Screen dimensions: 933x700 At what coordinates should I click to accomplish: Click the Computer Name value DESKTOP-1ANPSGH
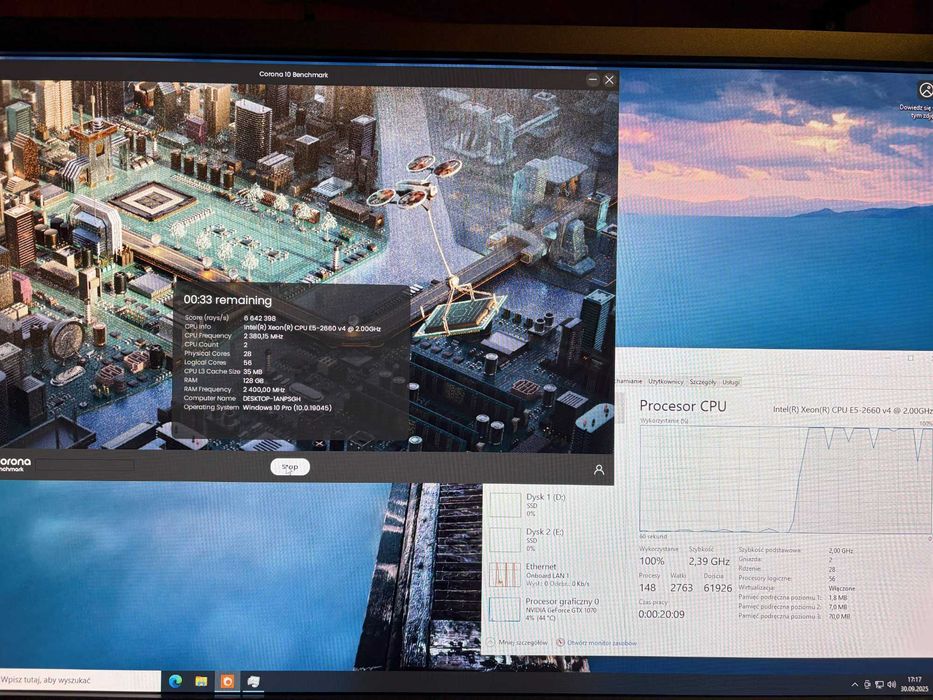point(271,398)
